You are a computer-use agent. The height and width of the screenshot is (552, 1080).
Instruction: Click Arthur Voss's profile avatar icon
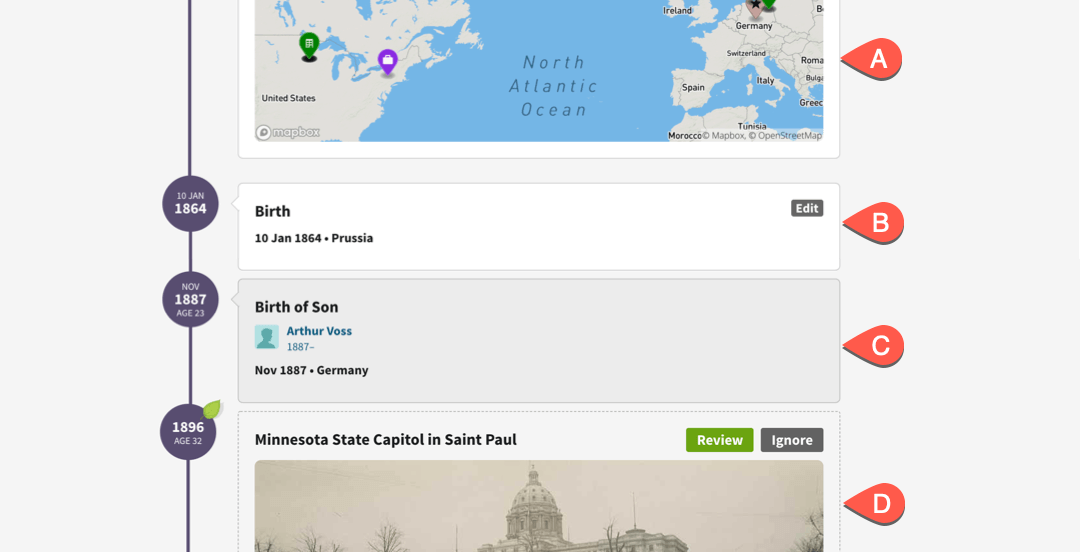(x=267, y=337)
